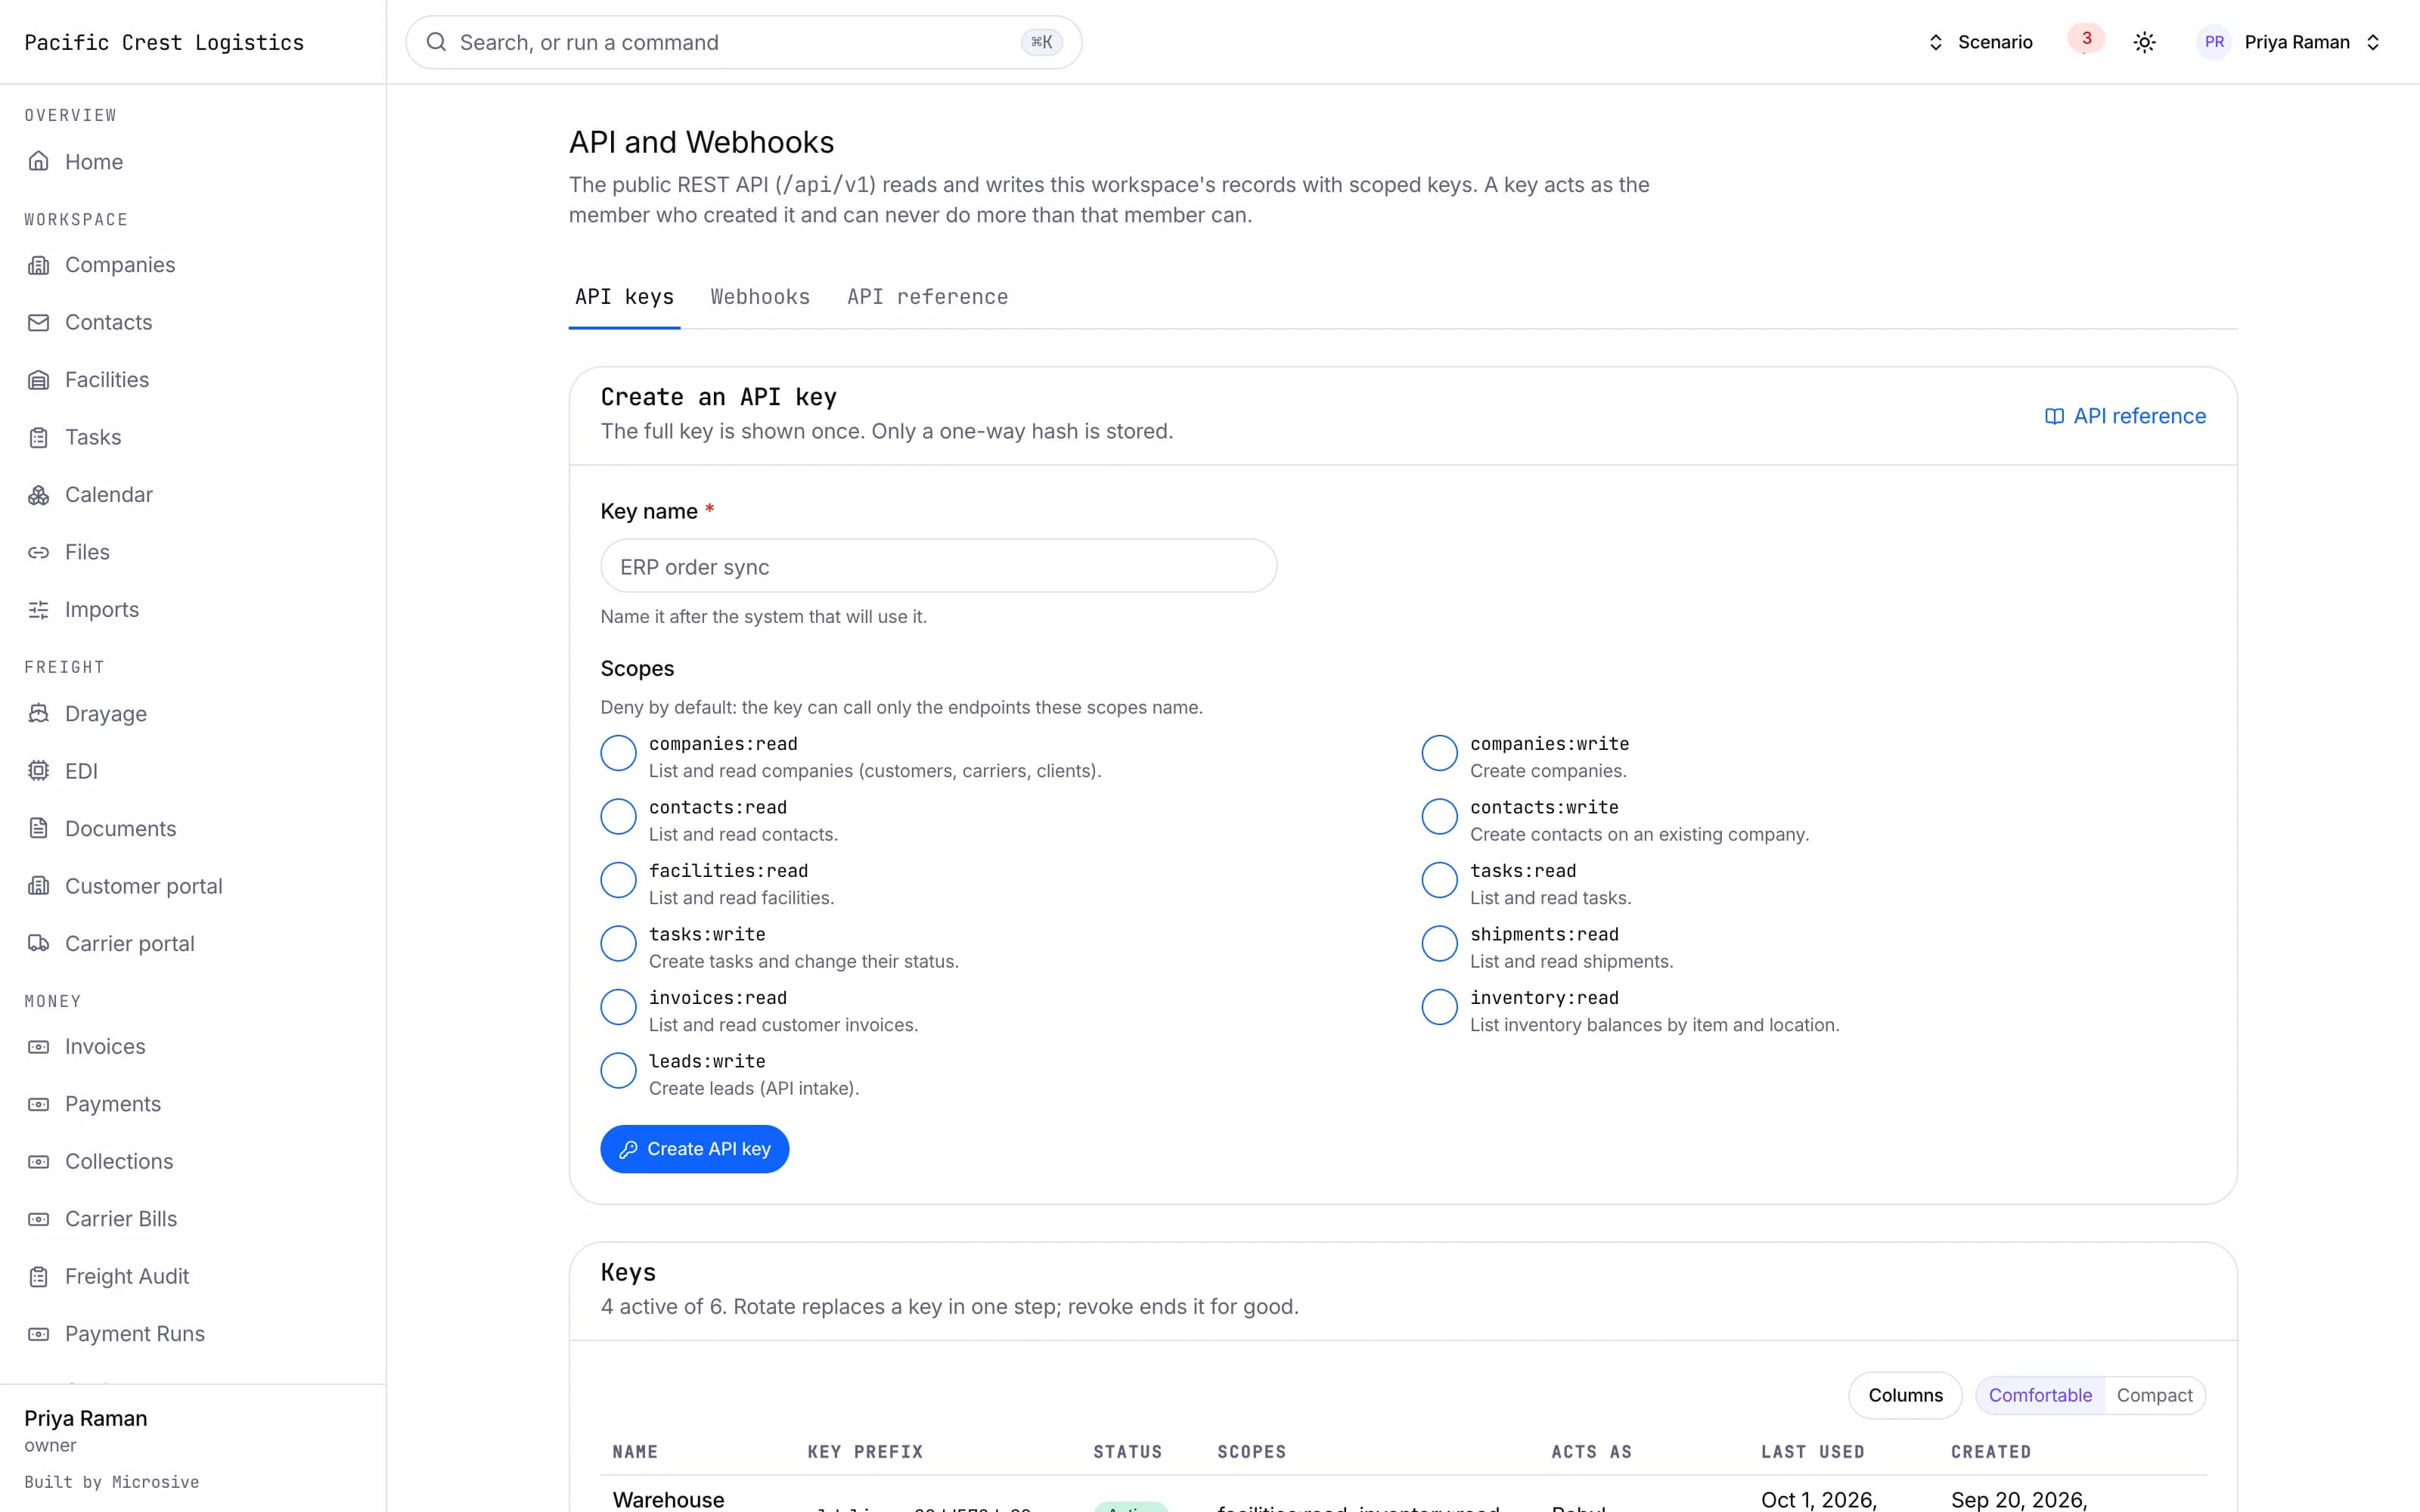The height and width of the screenshot is (1512, 2420).
Task: Select Compact table density
Action: click(2154, 1395)
